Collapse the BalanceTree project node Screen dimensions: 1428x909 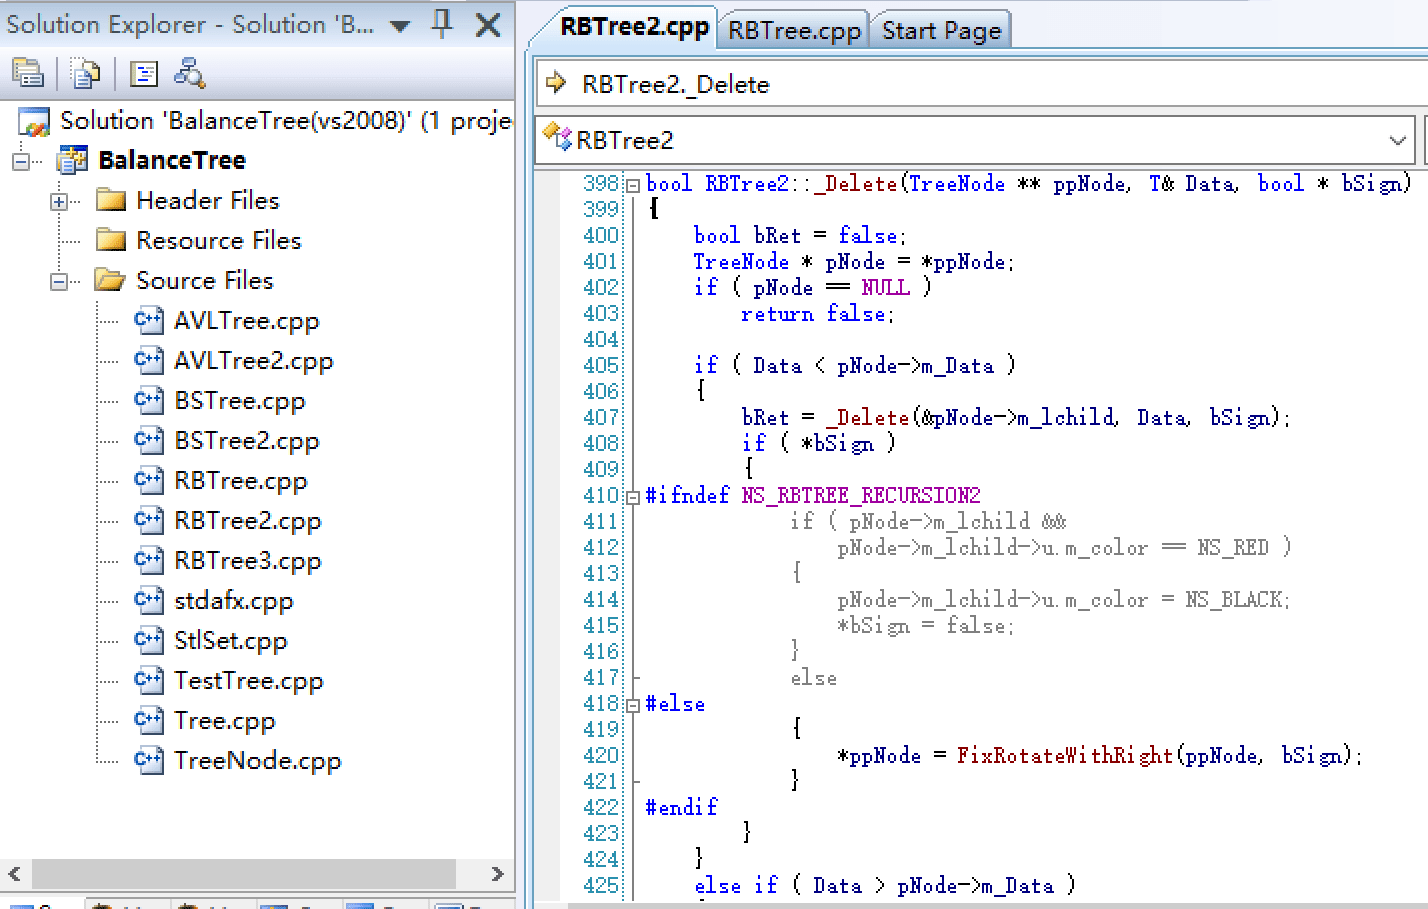tap(21, 161)
